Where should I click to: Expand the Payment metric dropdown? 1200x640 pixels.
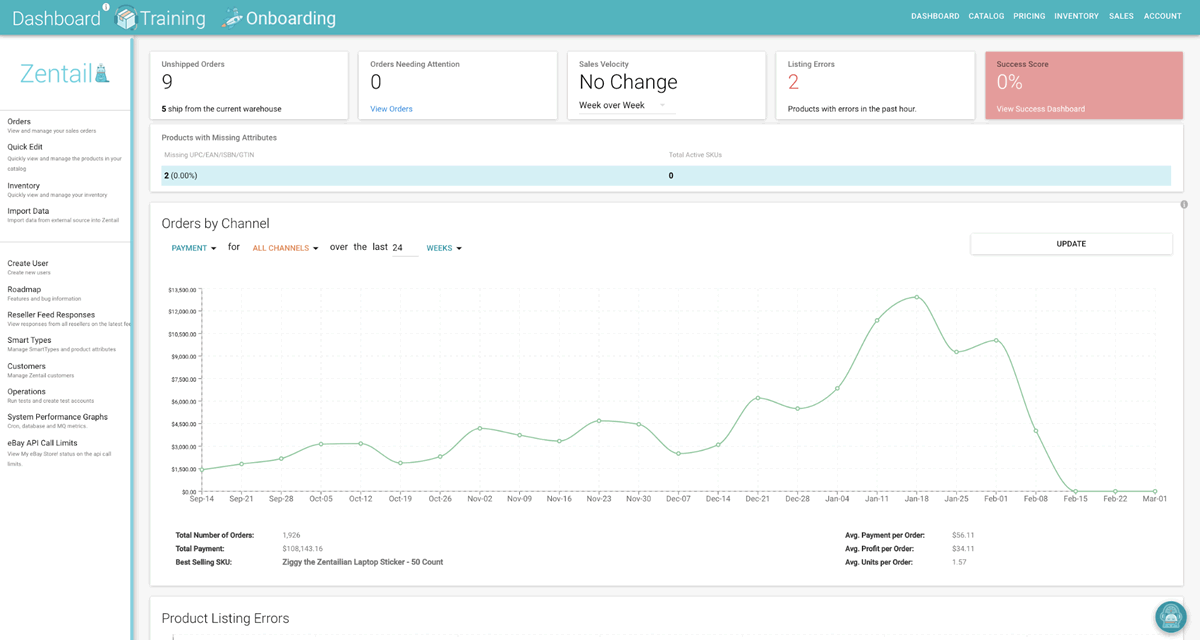(194, 248)
